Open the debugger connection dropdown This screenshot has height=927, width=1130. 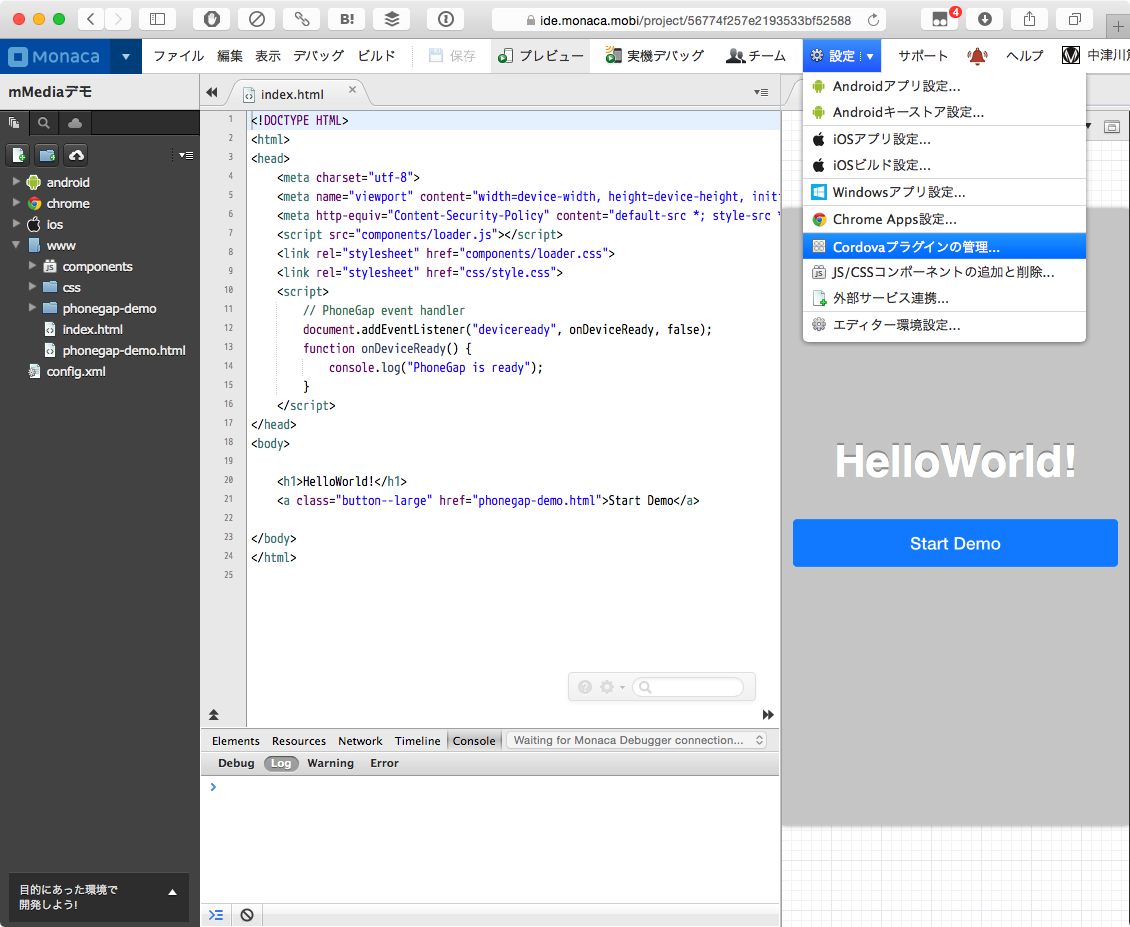[636, 740]
